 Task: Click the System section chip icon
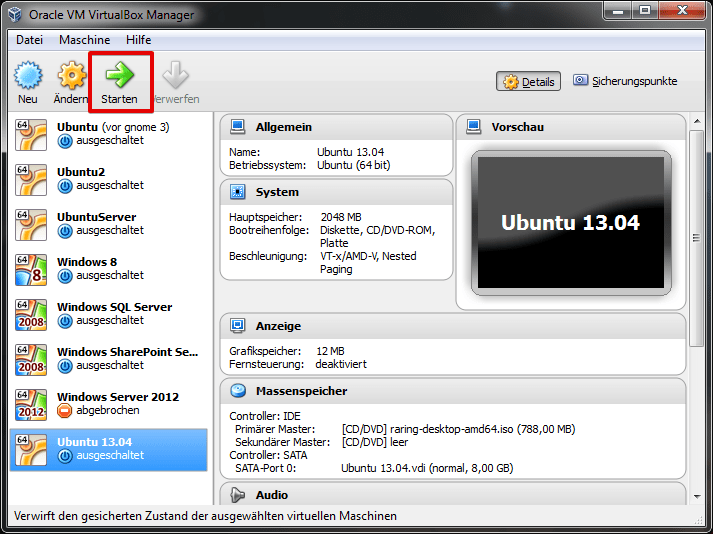tap(237, 192)
